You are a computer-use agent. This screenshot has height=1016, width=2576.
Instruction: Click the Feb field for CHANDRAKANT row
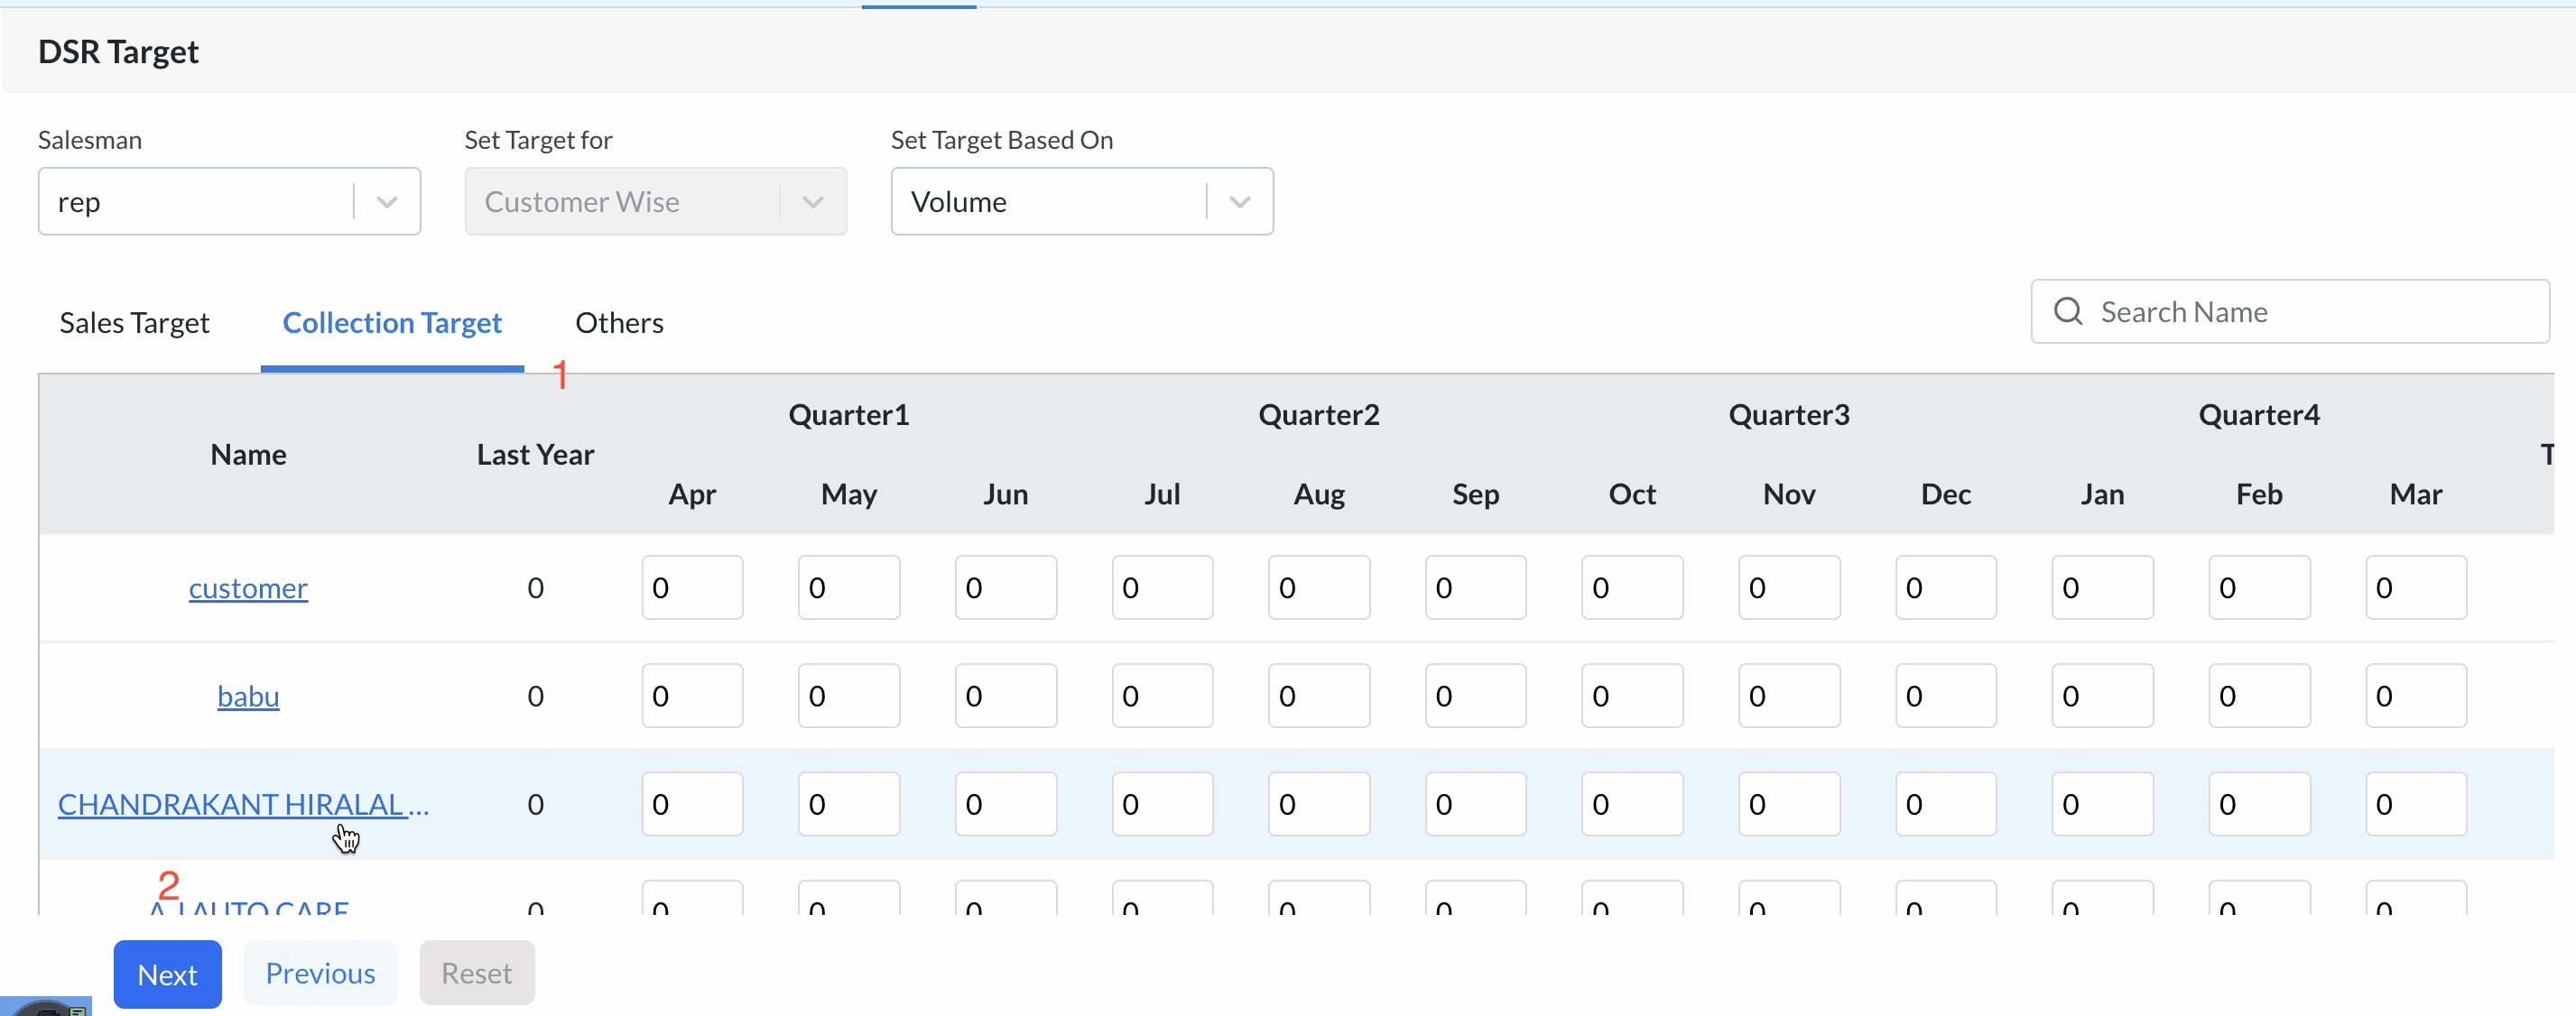tap(2259, 804)
